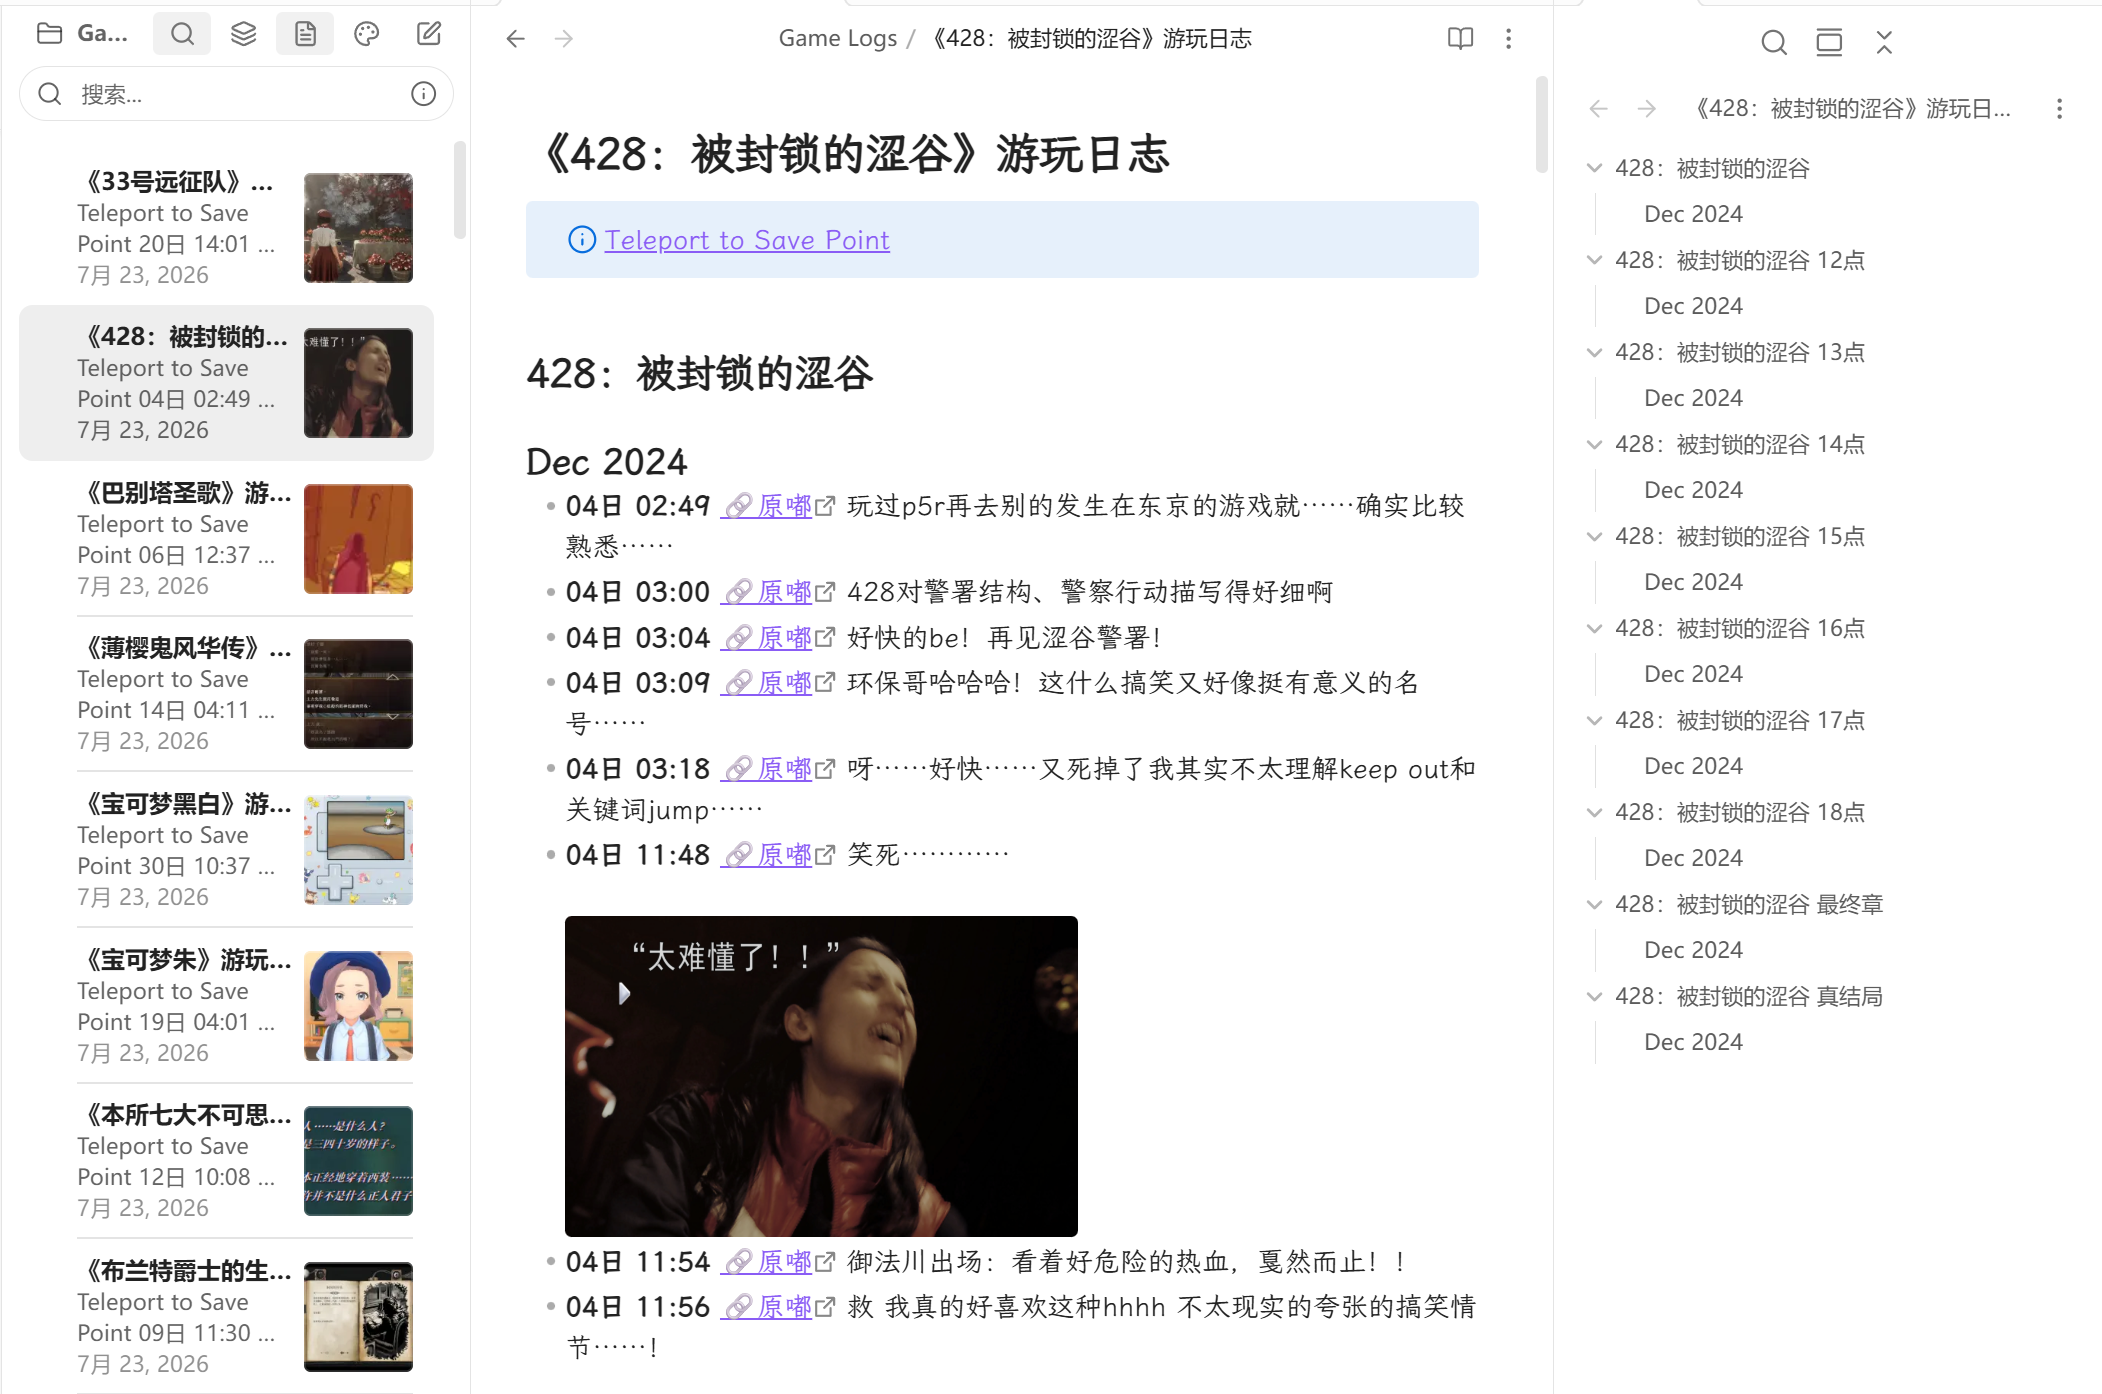Collapse the 15点 outline heading
The width and height of the screenshot is (2102, 1394).
coord(1595,536)
